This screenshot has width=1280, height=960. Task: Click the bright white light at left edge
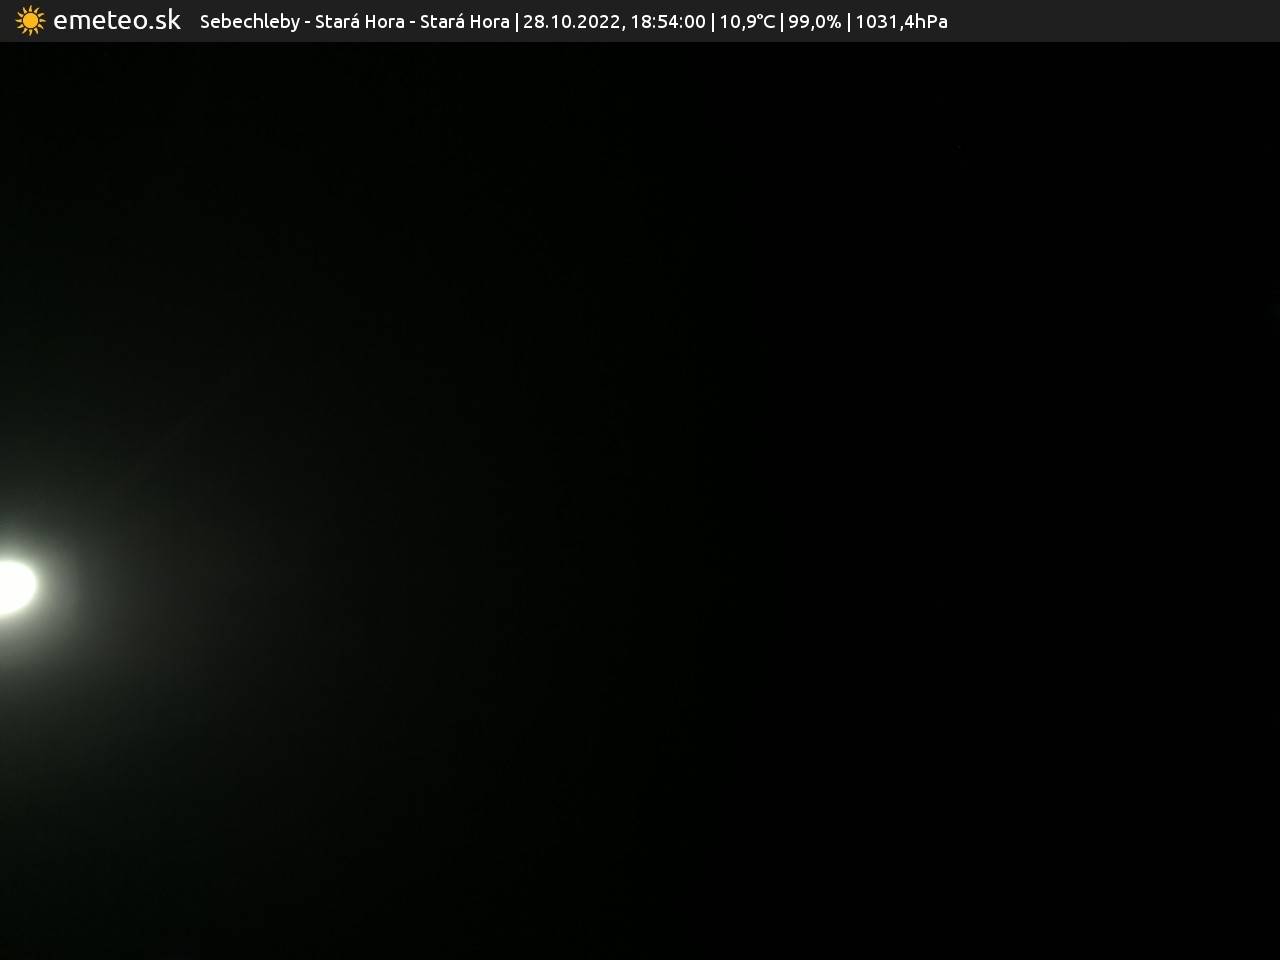click(14, 586)
